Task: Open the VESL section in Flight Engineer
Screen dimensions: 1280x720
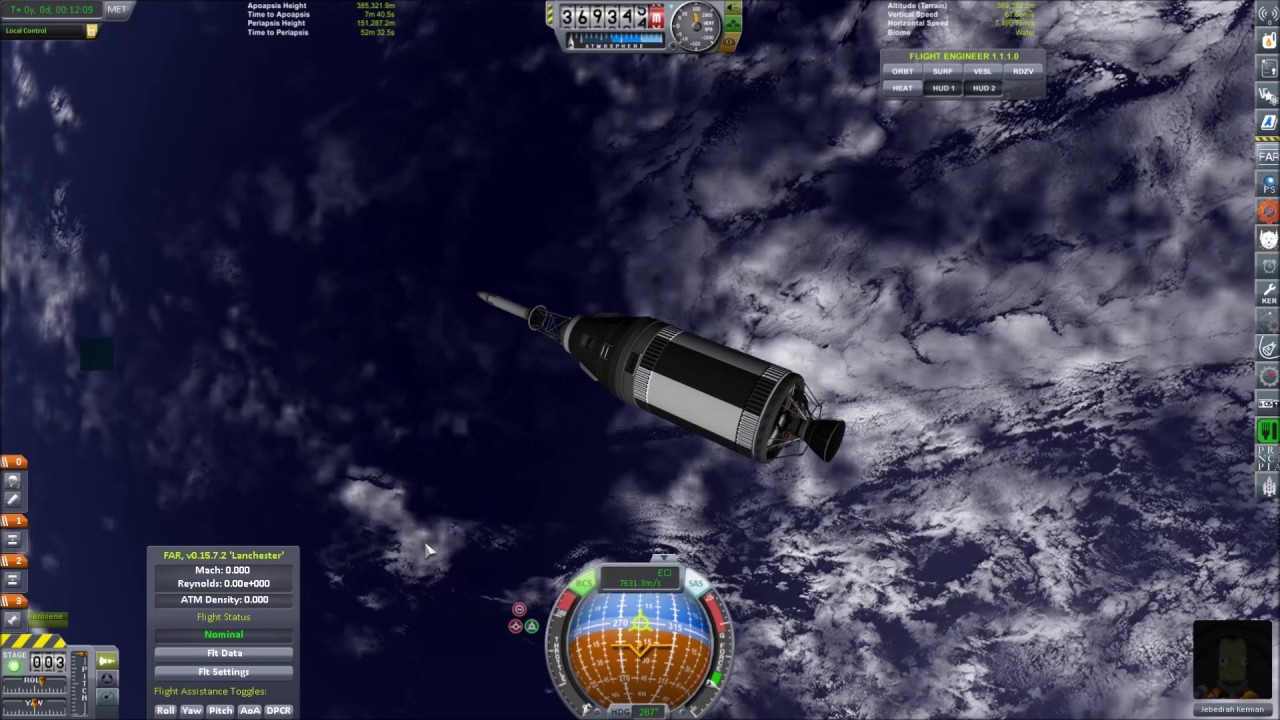Action: [983, 72]
